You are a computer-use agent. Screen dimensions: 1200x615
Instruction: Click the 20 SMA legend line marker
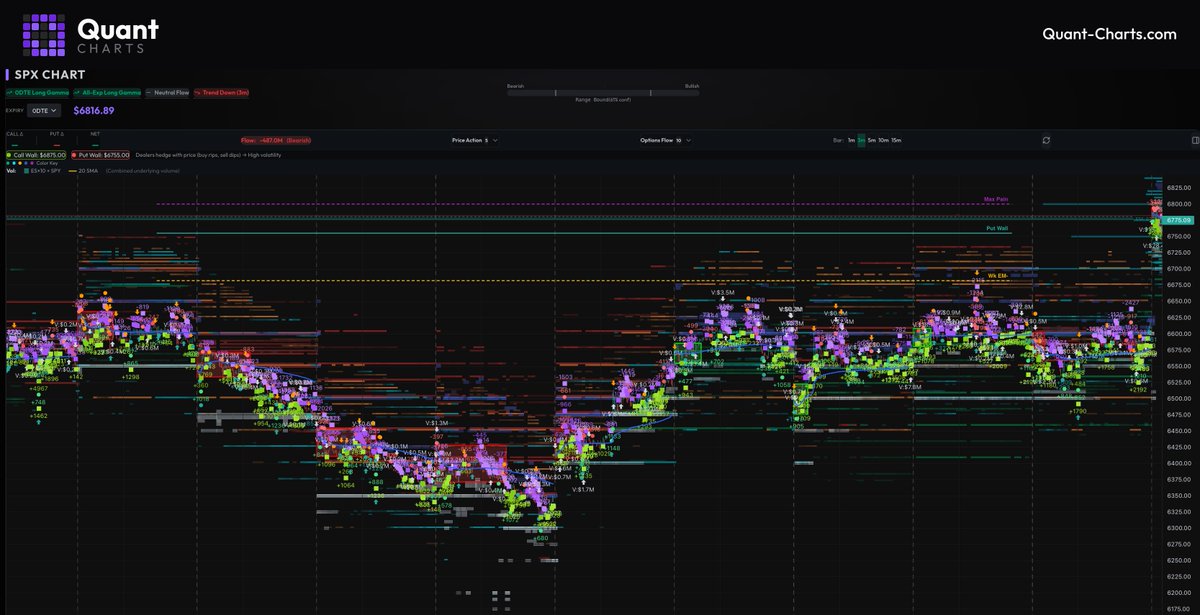72,171
